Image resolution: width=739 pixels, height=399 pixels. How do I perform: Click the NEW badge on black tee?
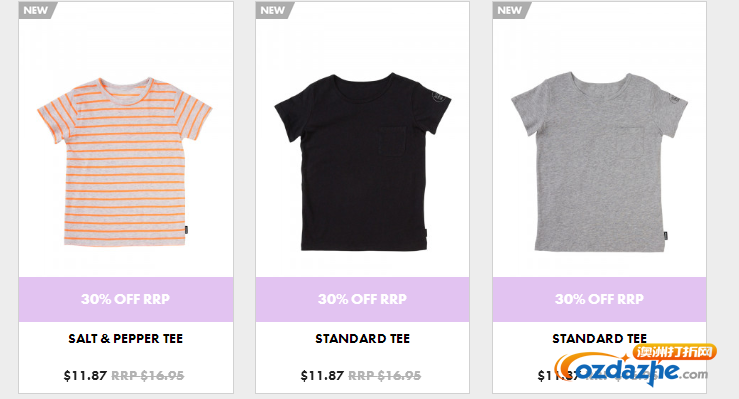tap(273, 10)
